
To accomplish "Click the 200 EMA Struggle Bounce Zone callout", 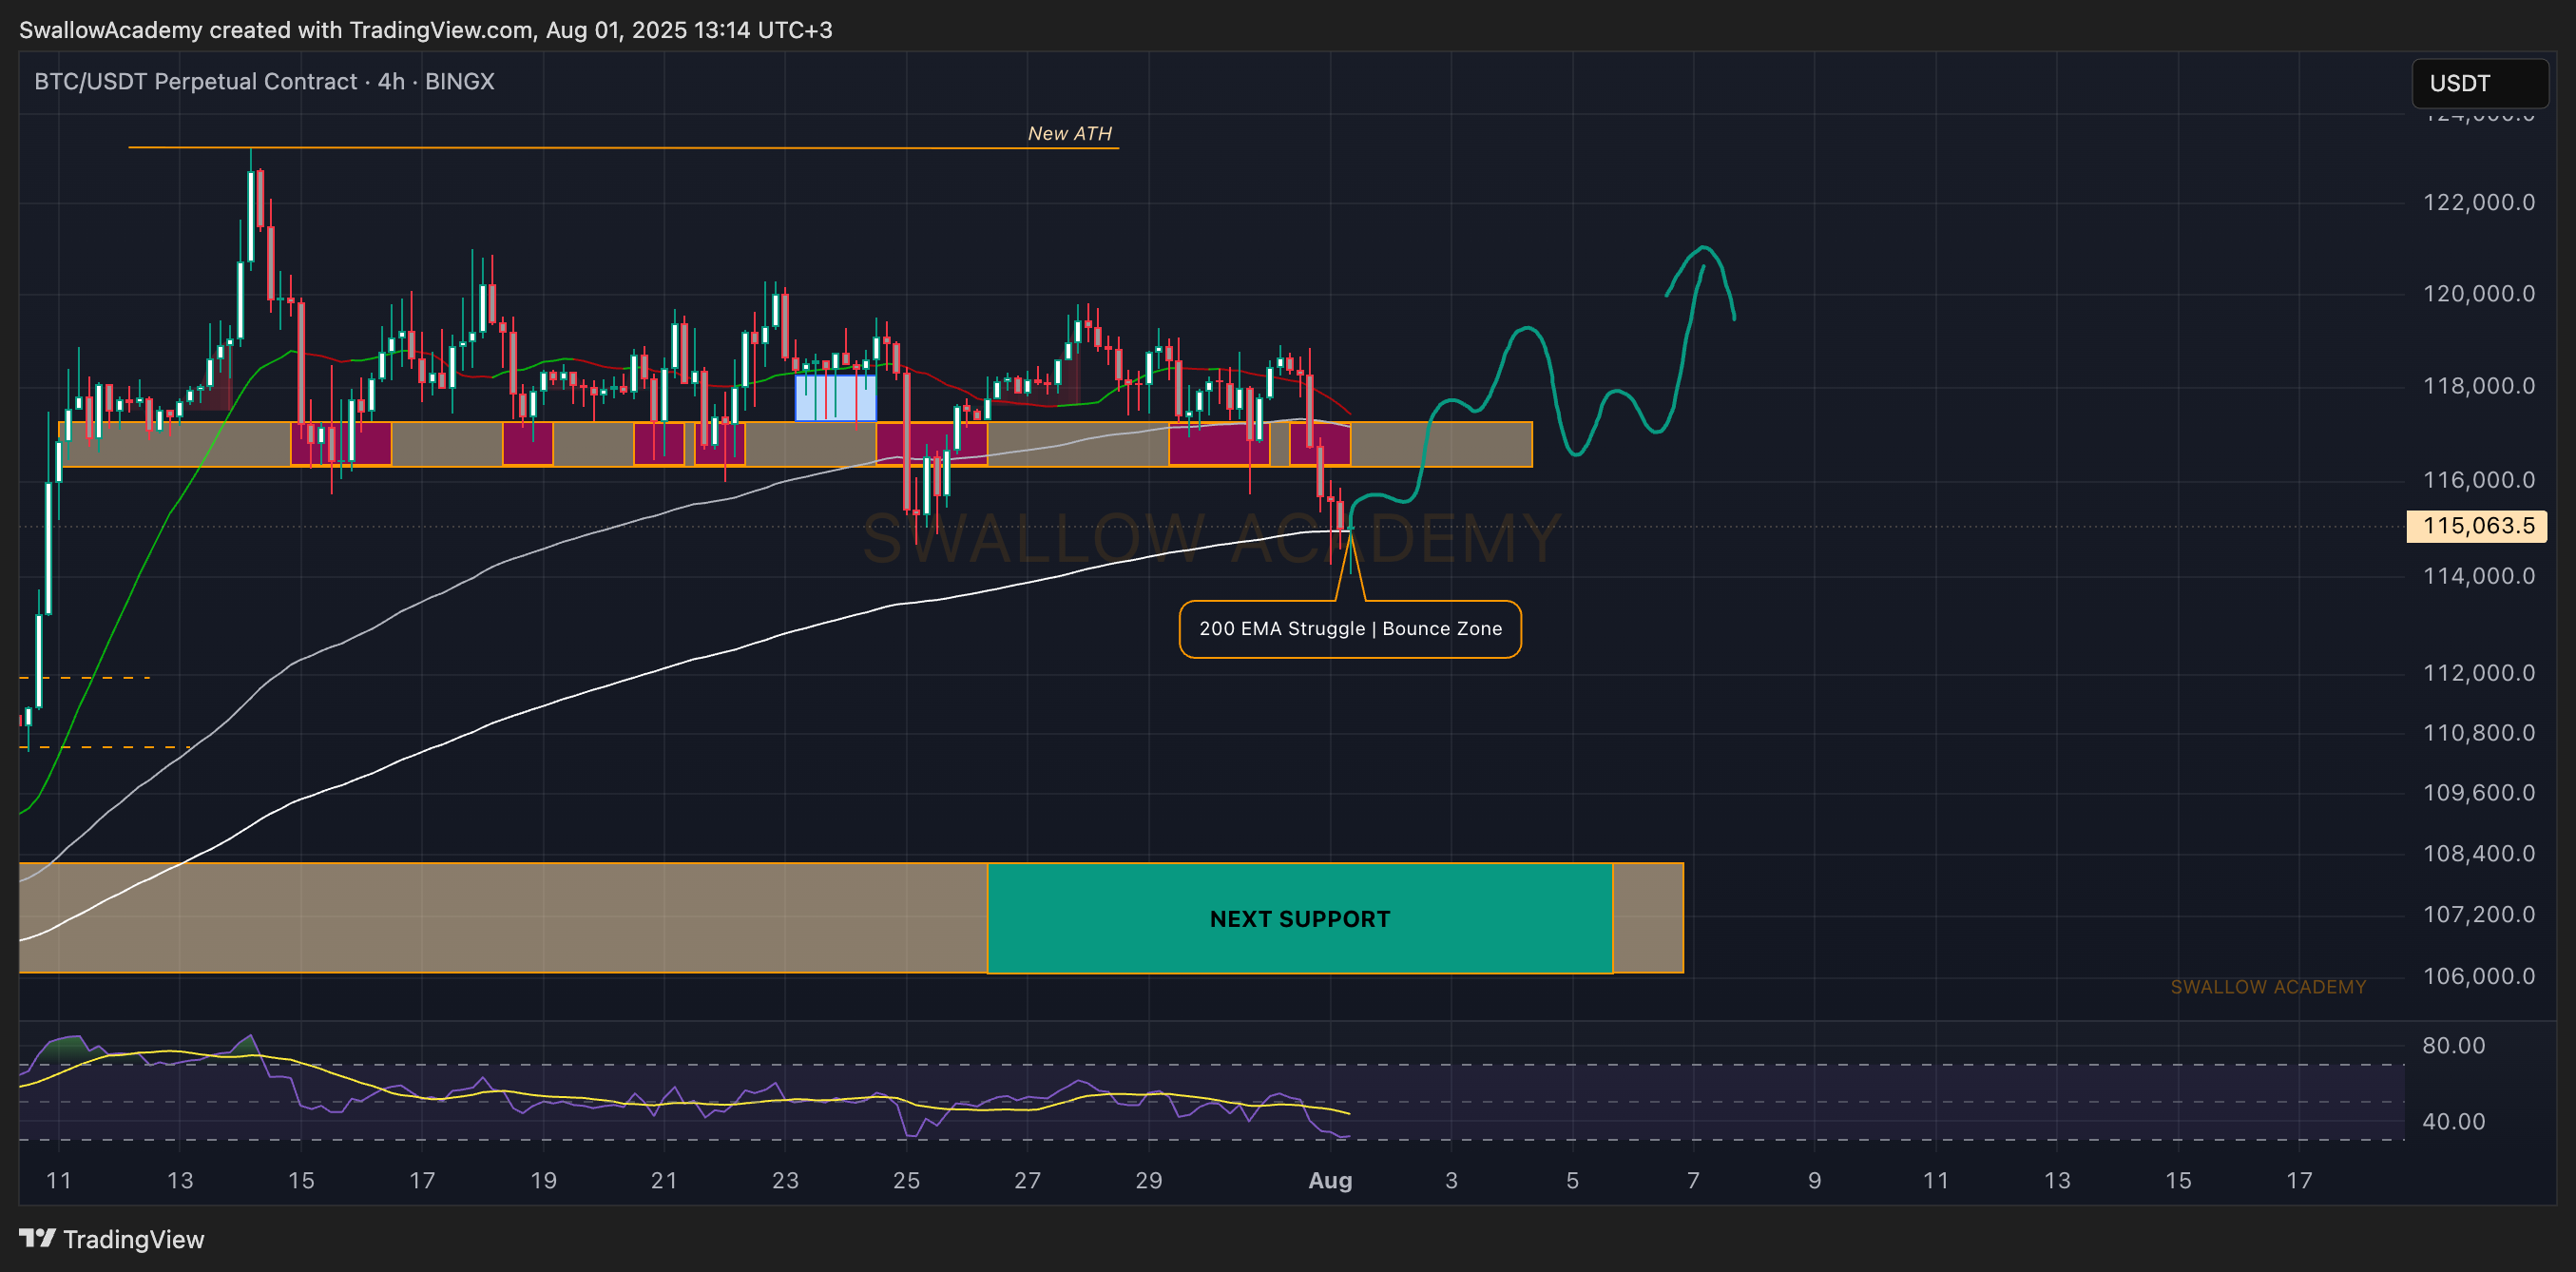I will 1350,629.
